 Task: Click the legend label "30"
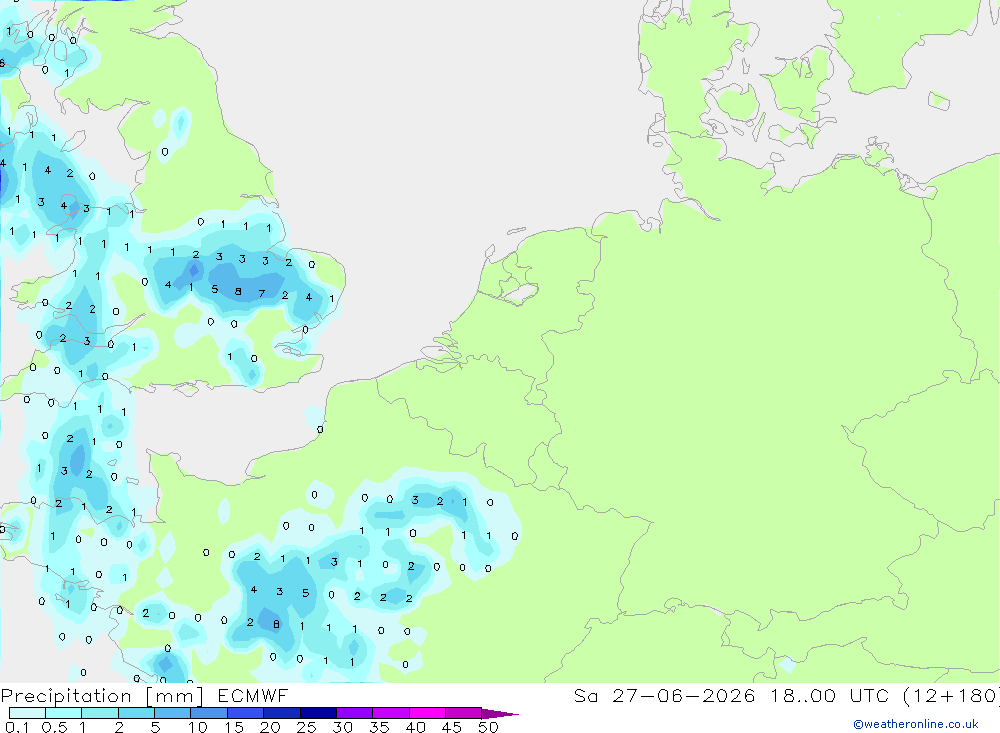[x=343, y=727]
